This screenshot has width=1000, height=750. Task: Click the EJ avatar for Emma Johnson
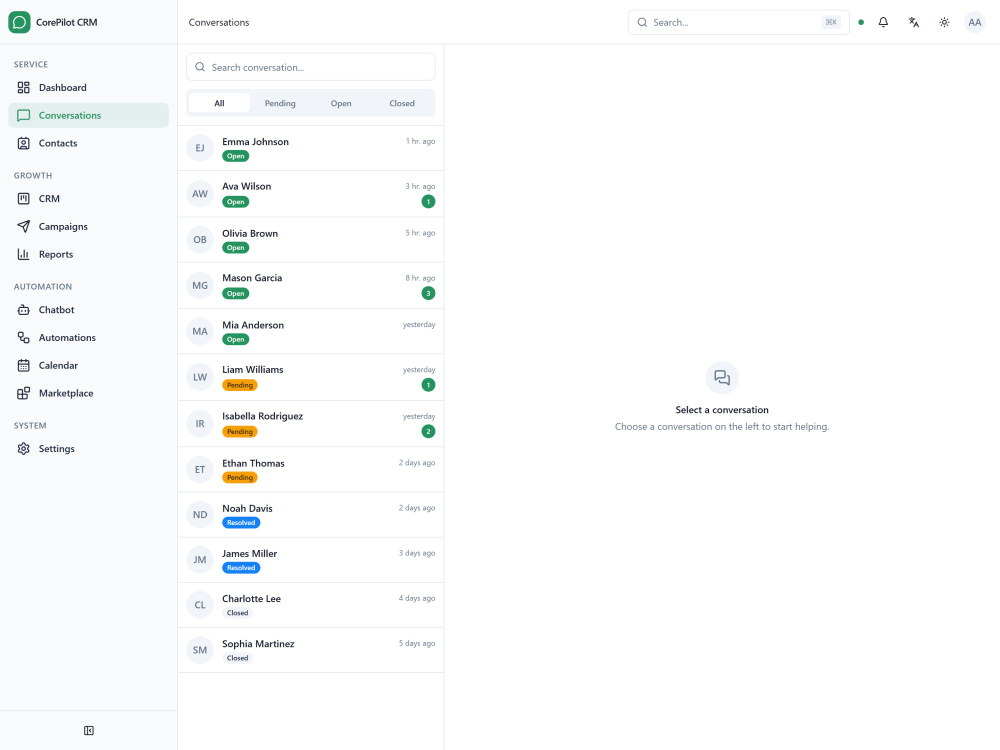(200, 148)
